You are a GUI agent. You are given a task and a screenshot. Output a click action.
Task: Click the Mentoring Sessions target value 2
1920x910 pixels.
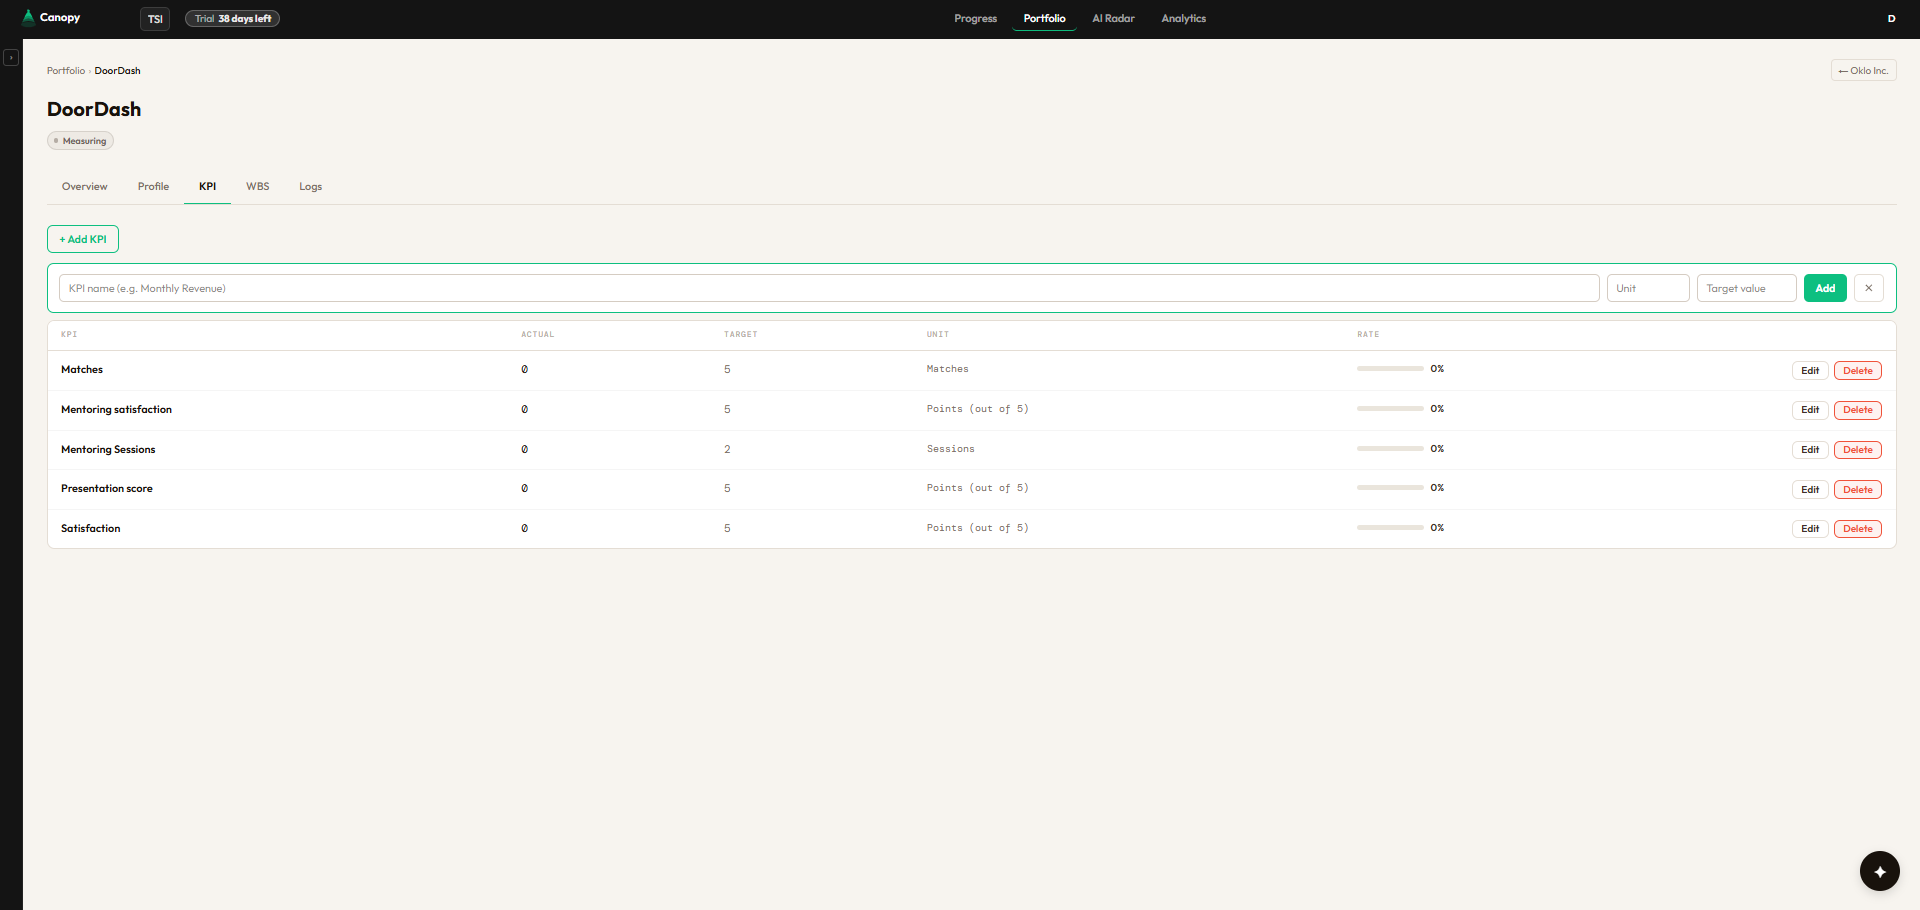pyautogui.click(x=727, y=450)
